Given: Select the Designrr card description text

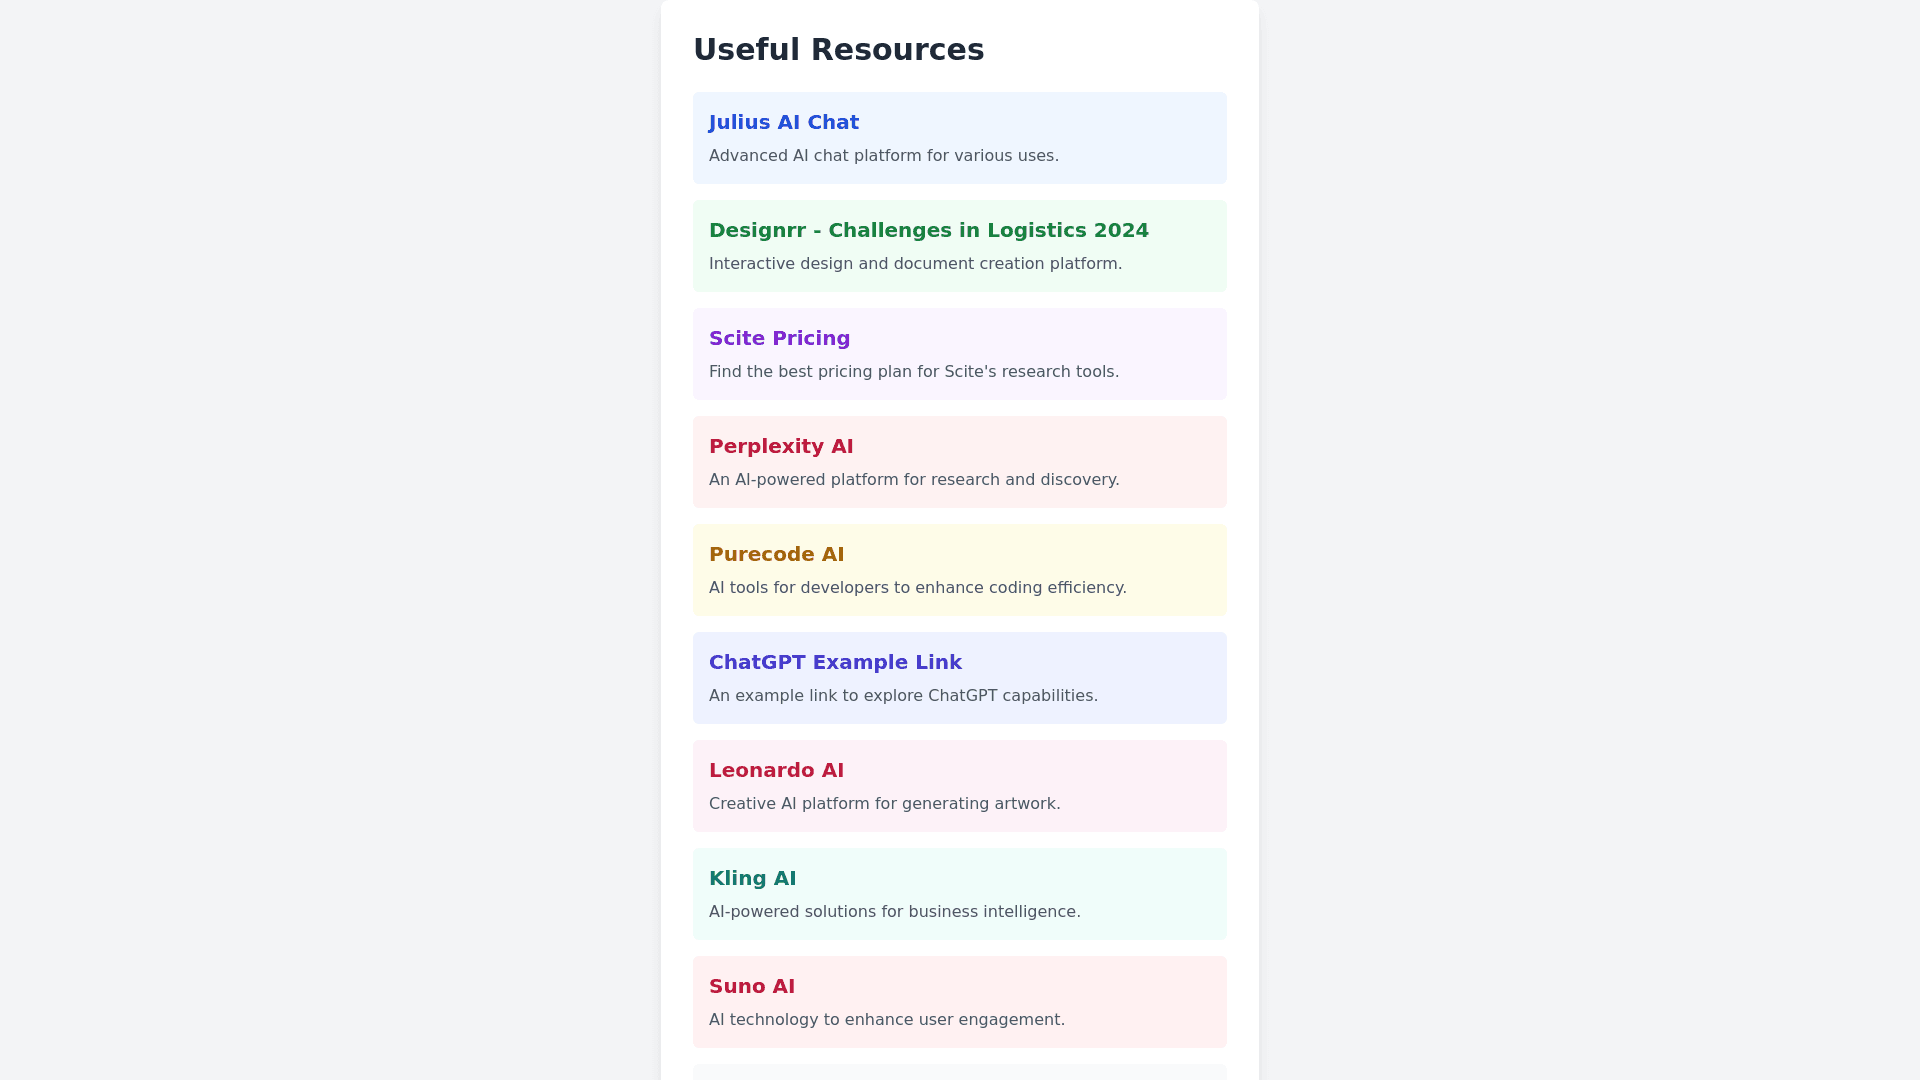Looking at the screenshot, I should point(915,264).
